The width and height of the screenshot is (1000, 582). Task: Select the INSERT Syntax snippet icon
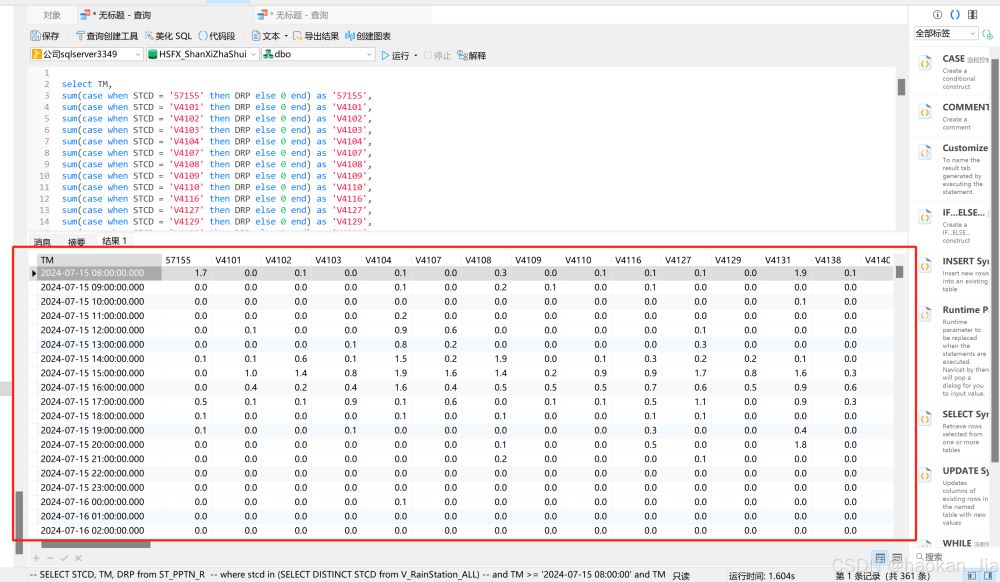point(925,266)
